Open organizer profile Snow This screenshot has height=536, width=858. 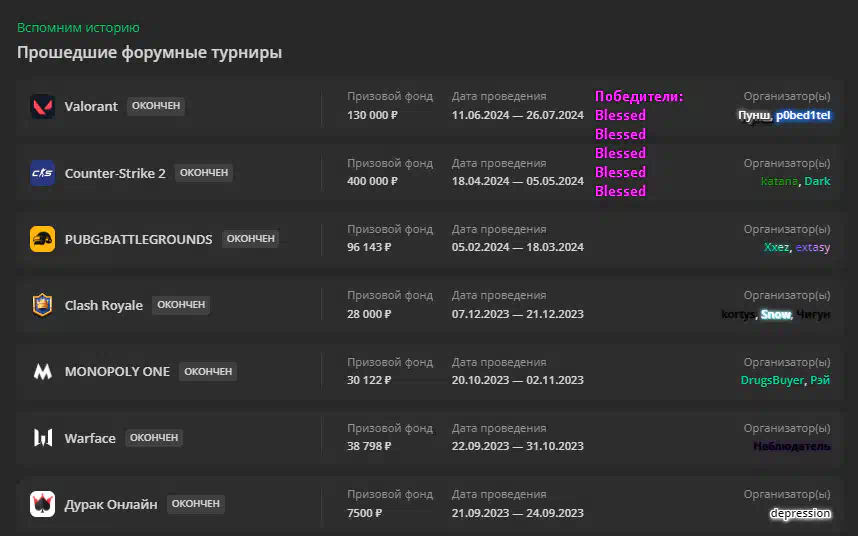[776, 314]
